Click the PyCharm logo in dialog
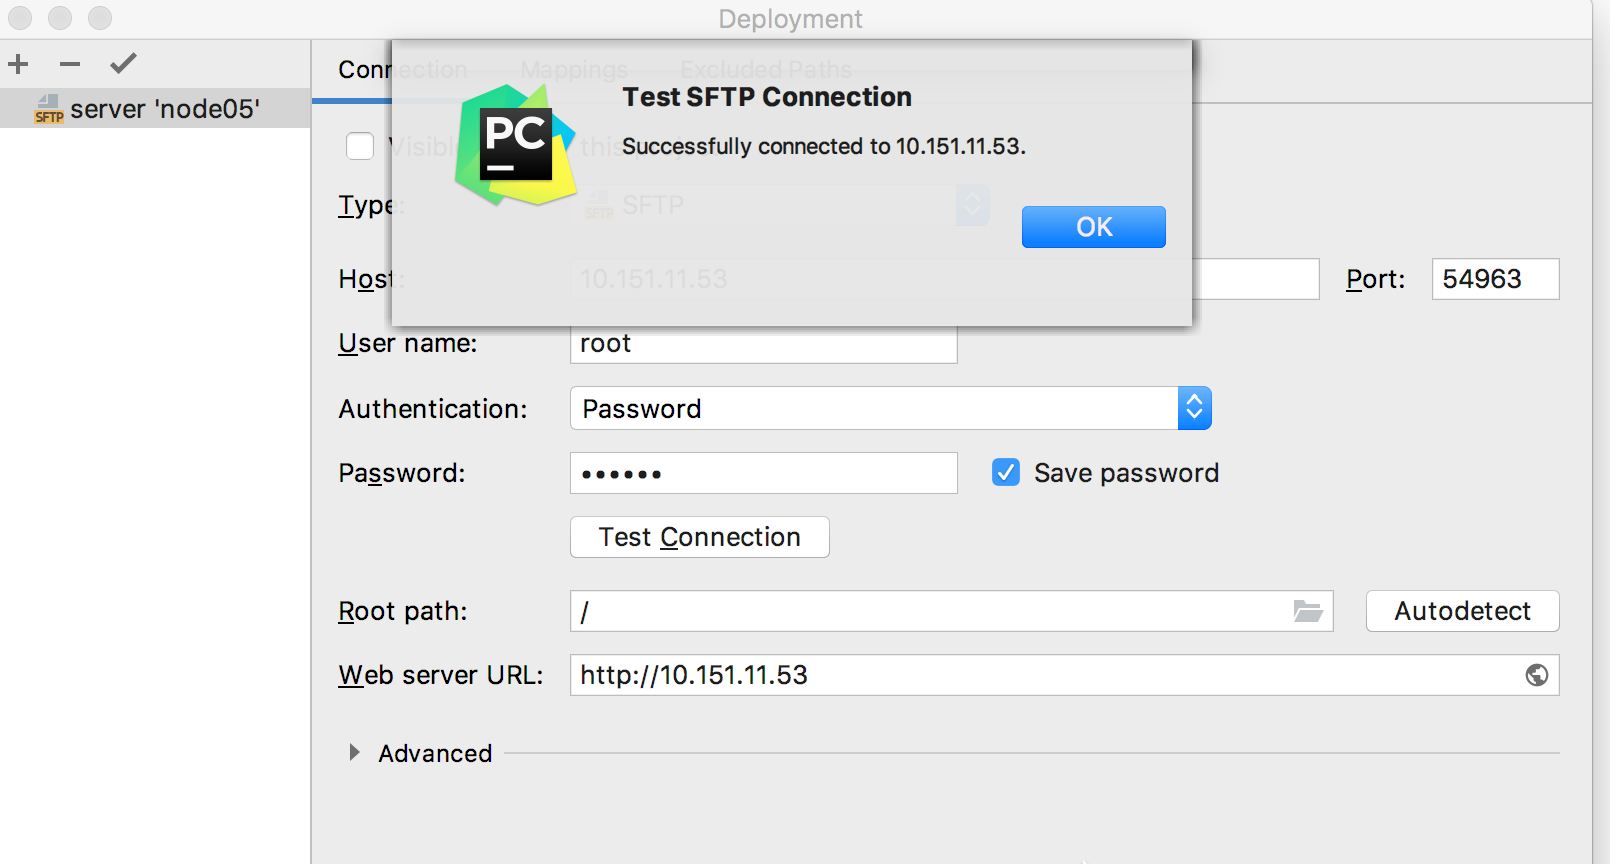The height and width of the screenshot is (864, 1610). (x=515, y=146)
